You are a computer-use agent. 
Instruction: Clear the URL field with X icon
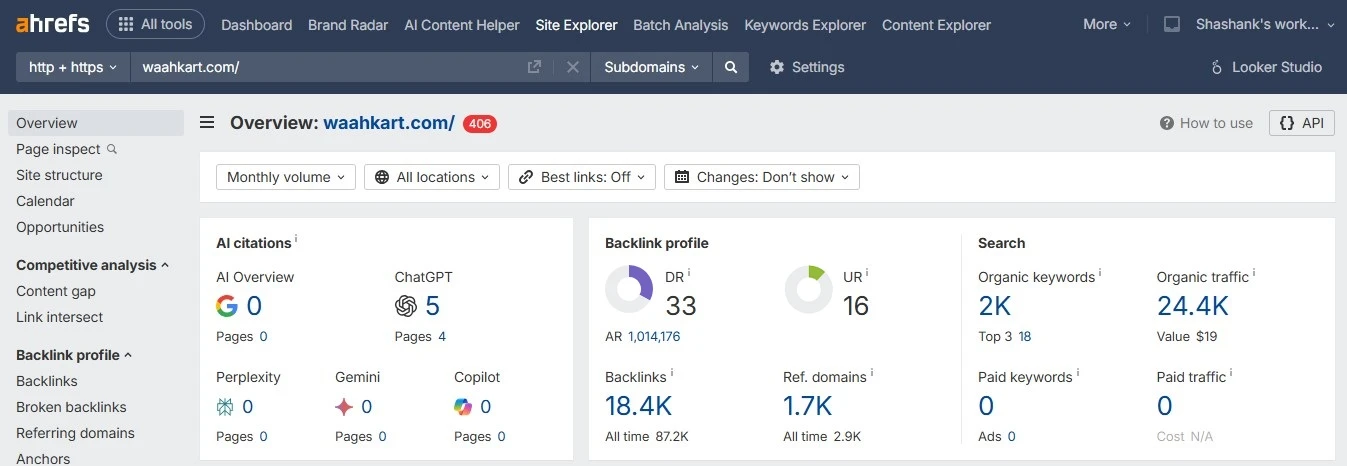[573, 67]
